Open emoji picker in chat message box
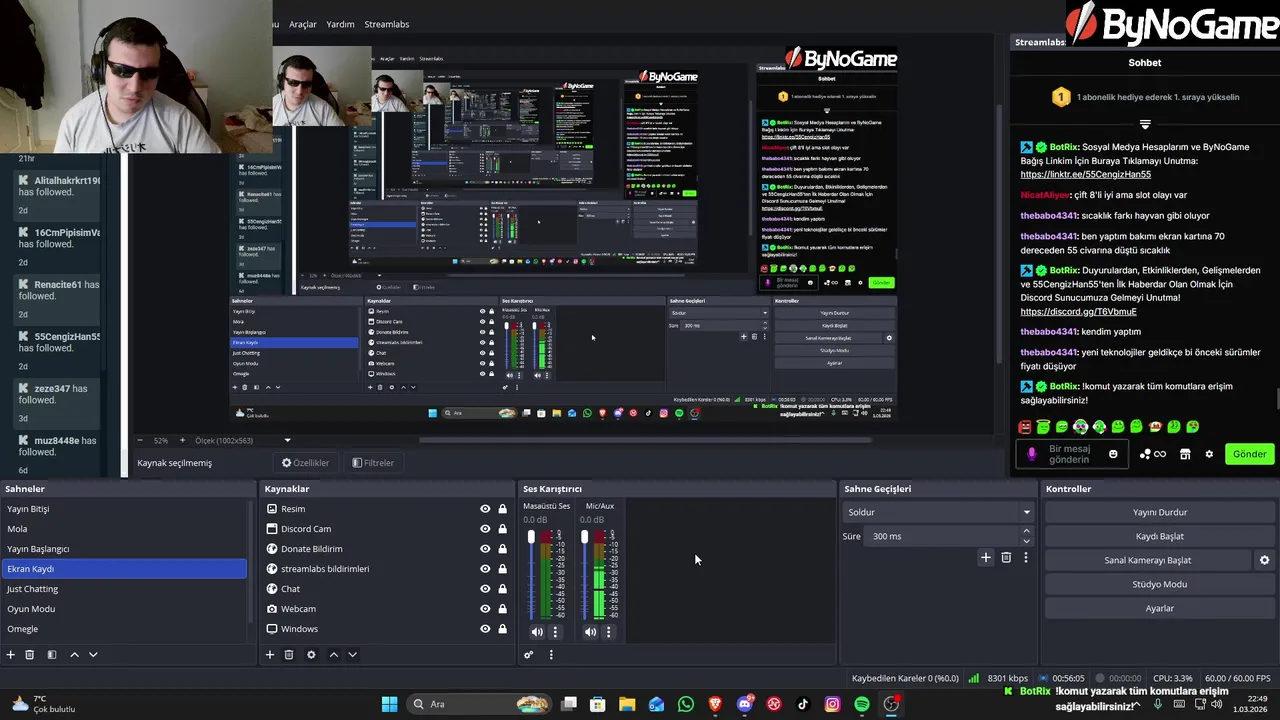The height and width of the screenshot is (720, 1280). 1113,453
